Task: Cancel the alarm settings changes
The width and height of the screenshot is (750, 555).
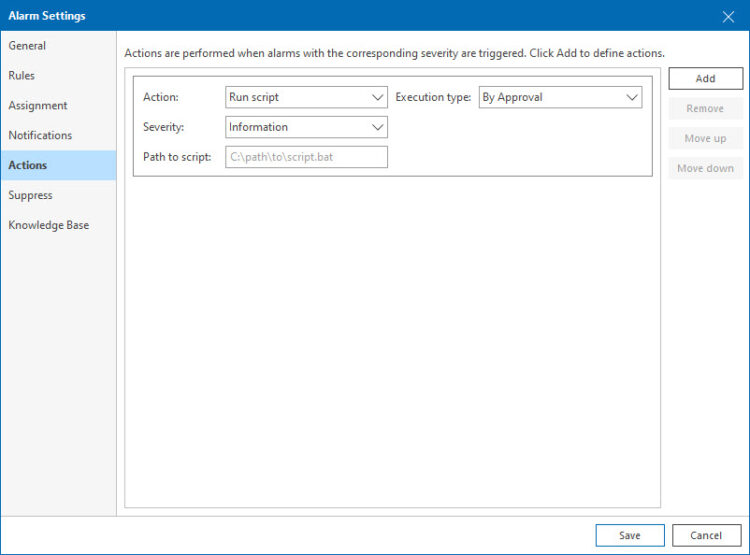Action: pos(706,535)
